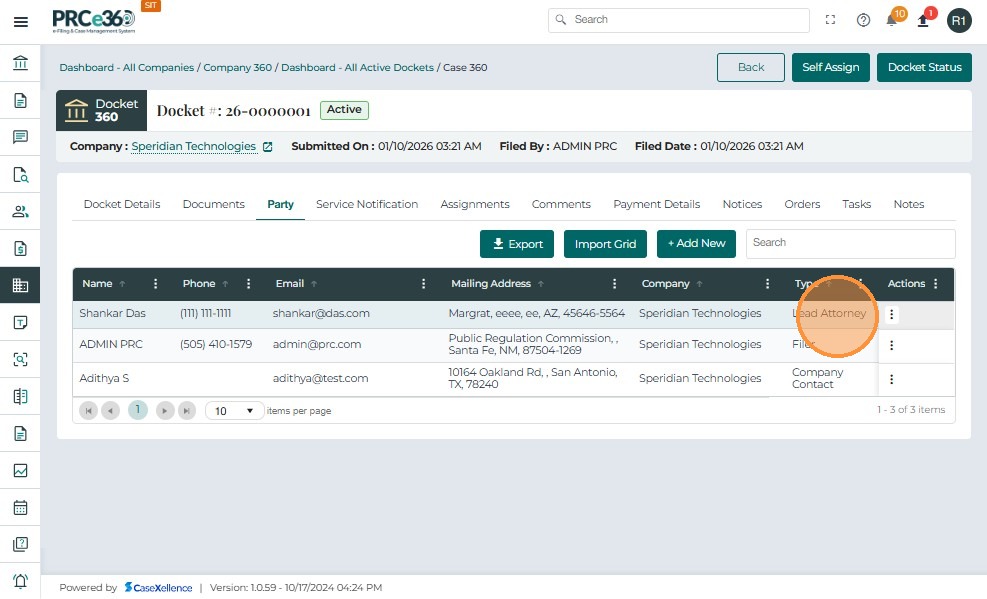Add New party button
The image size is (987, 599).
(x=696, y=244)
